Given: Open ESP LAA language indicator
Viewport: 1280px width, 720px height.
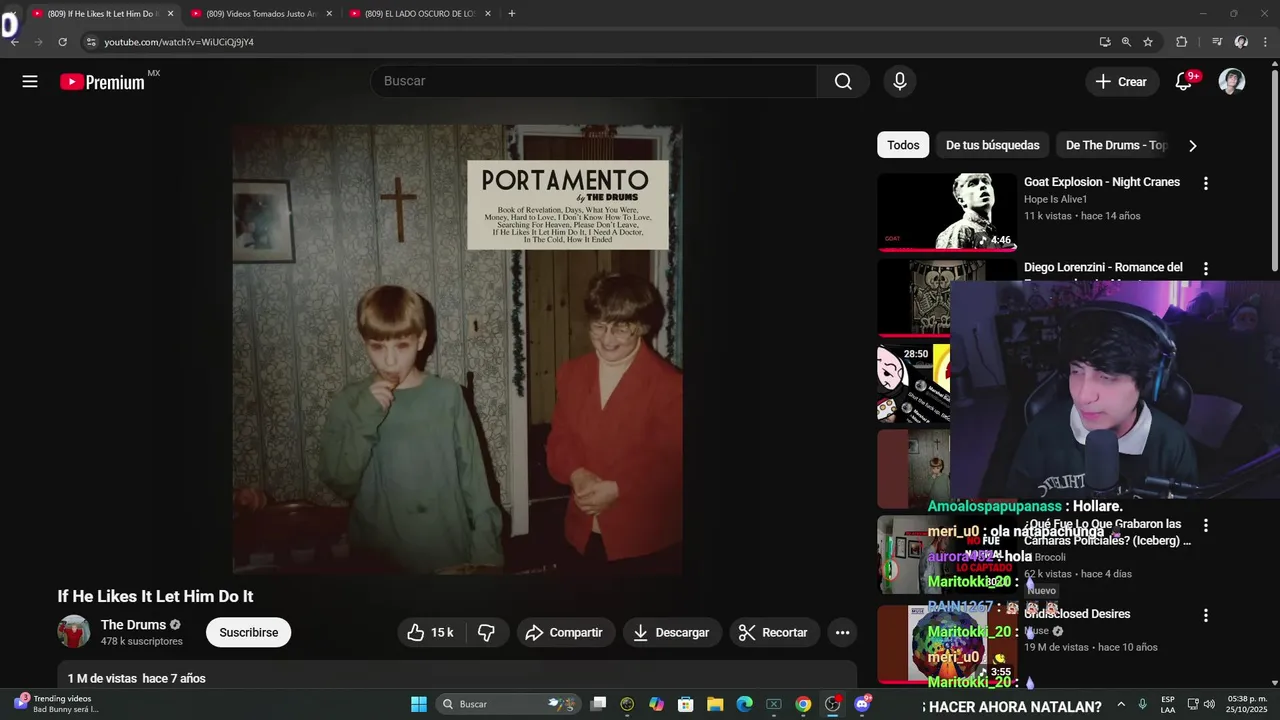Looking at the screenshot, I should [x=1168, y=704].
